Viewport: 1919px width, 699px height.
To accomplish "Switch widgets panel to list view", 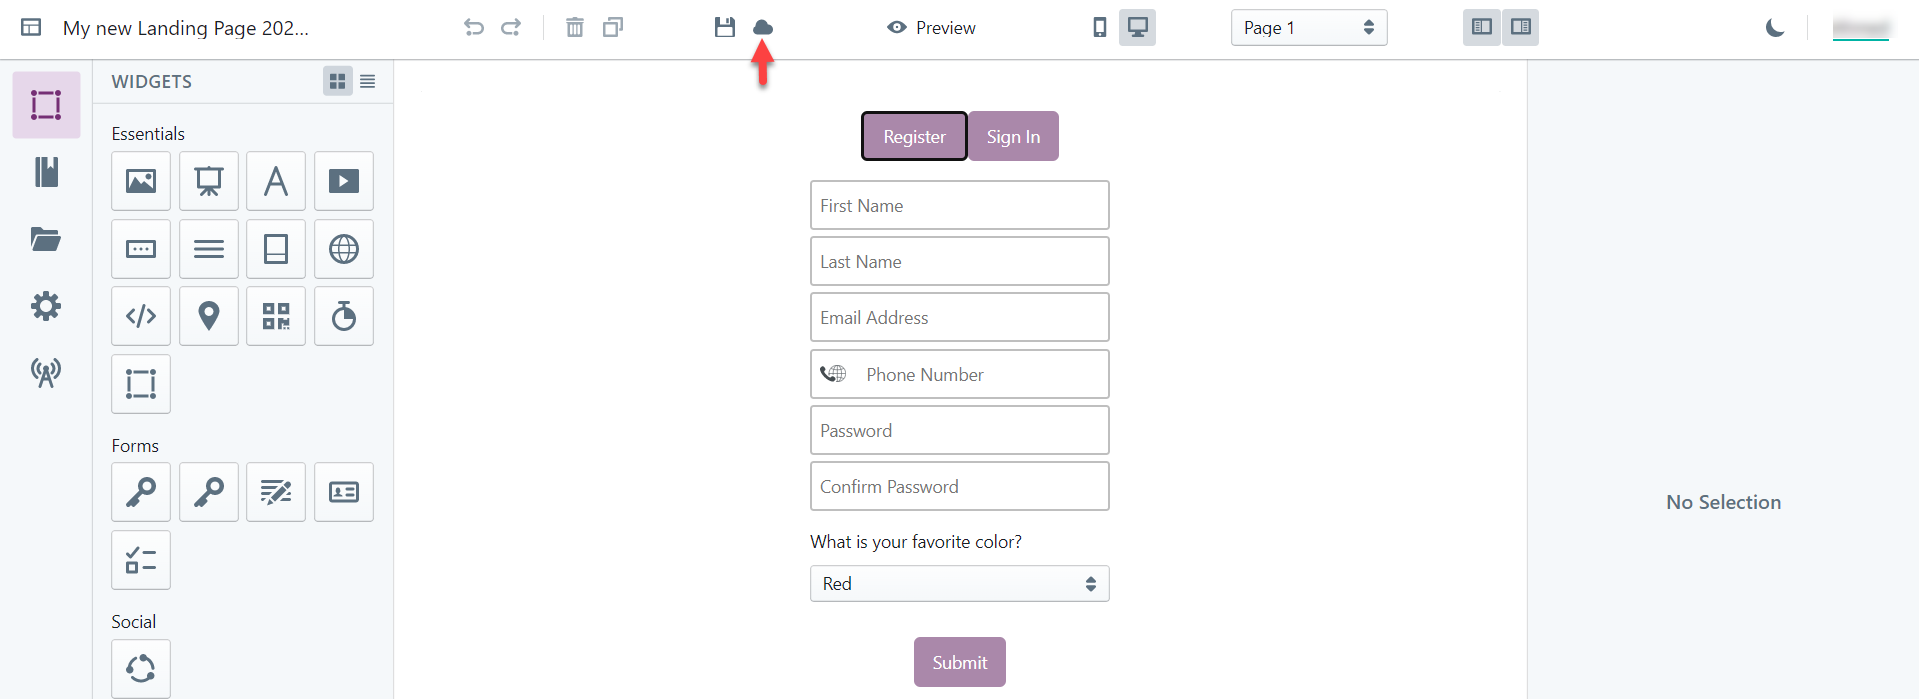I will tap(367, 81).
